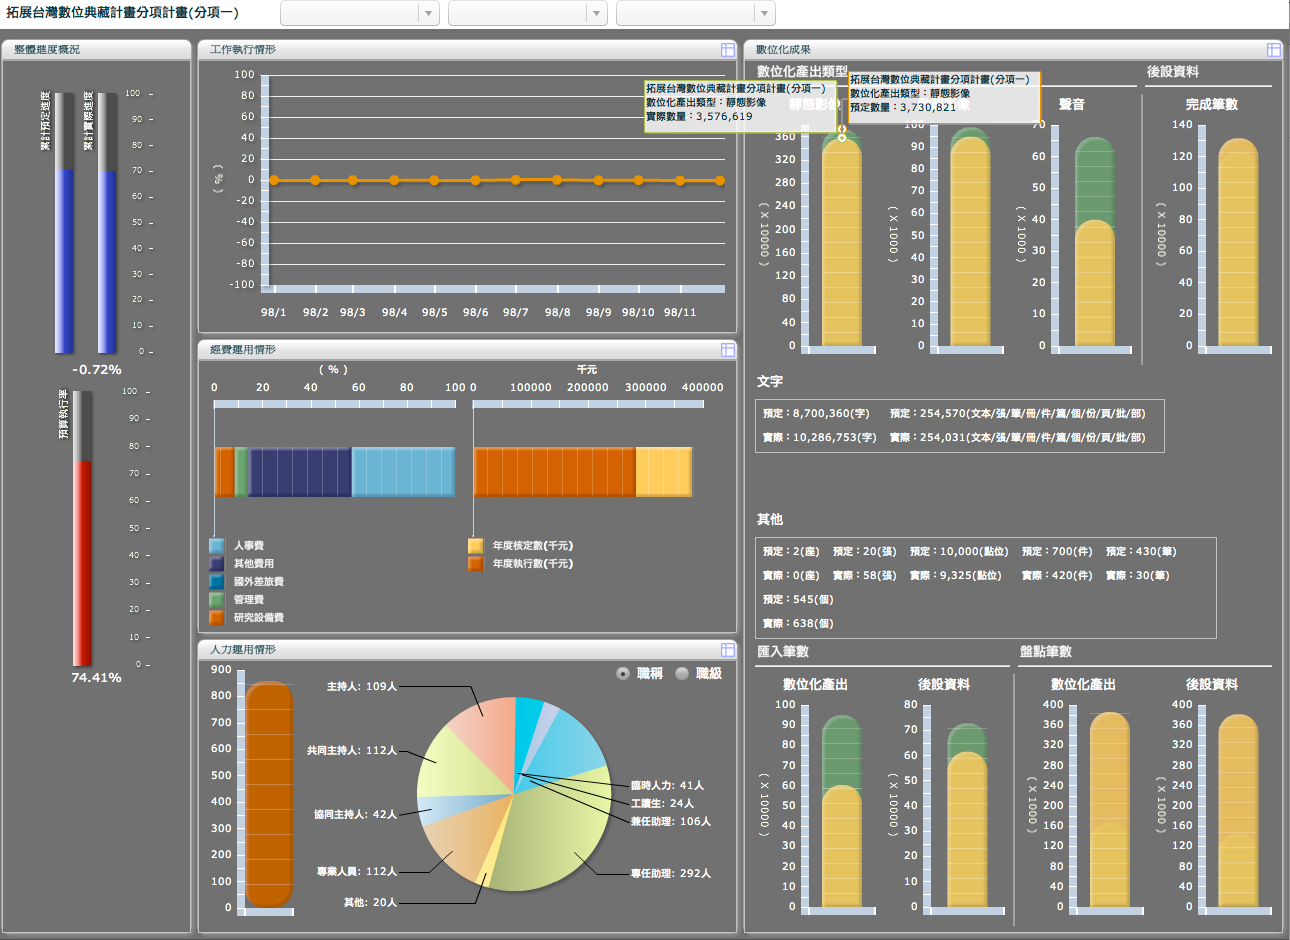Click the 98/6 data point on line chart
The width and height of the screenshot is (1290, 940).
[x=475, y=181]
